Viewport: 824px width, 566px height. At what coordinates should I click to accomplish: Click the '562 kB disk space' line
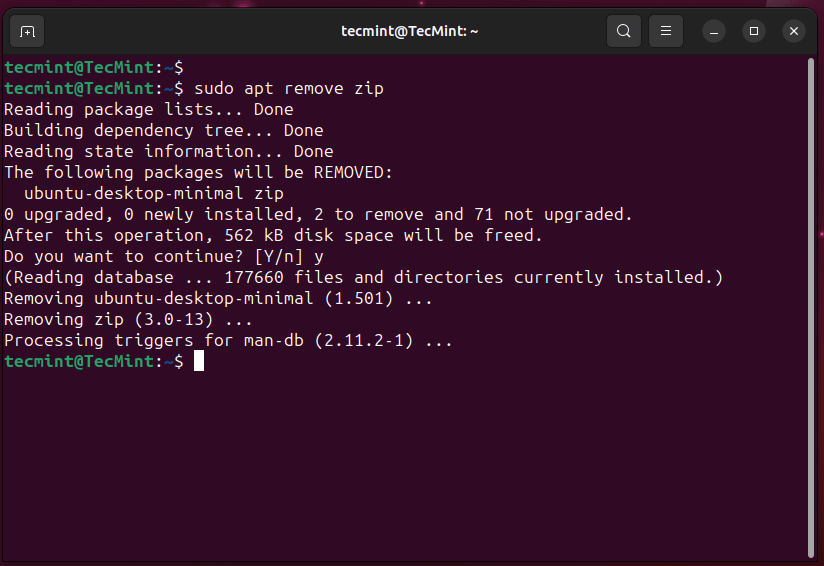[273, 235]
